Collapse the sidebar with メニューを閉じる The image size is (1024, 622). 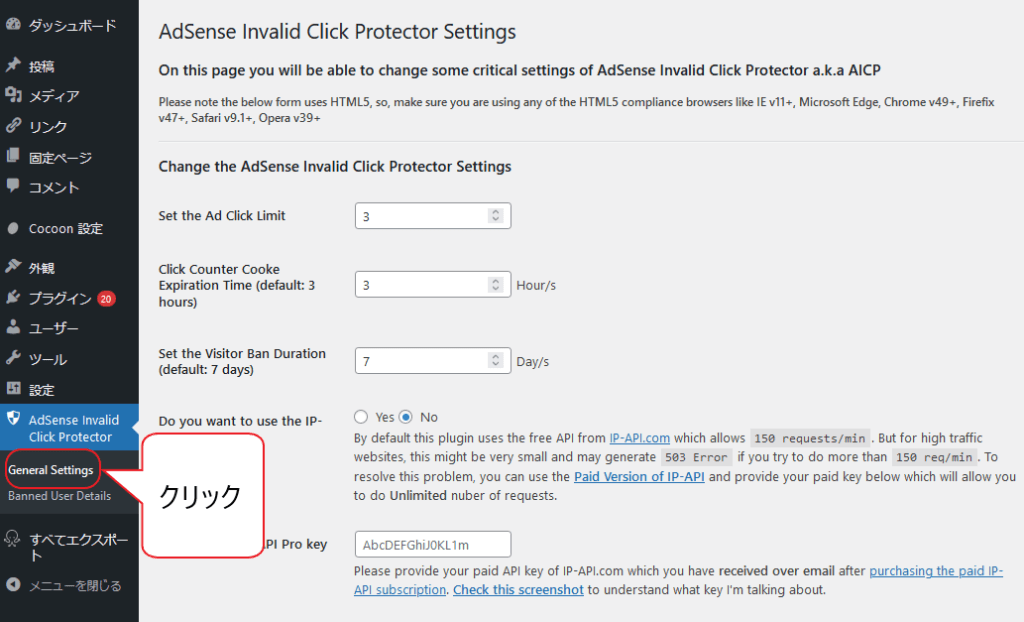pyautogui.click(x=75, y=585)
